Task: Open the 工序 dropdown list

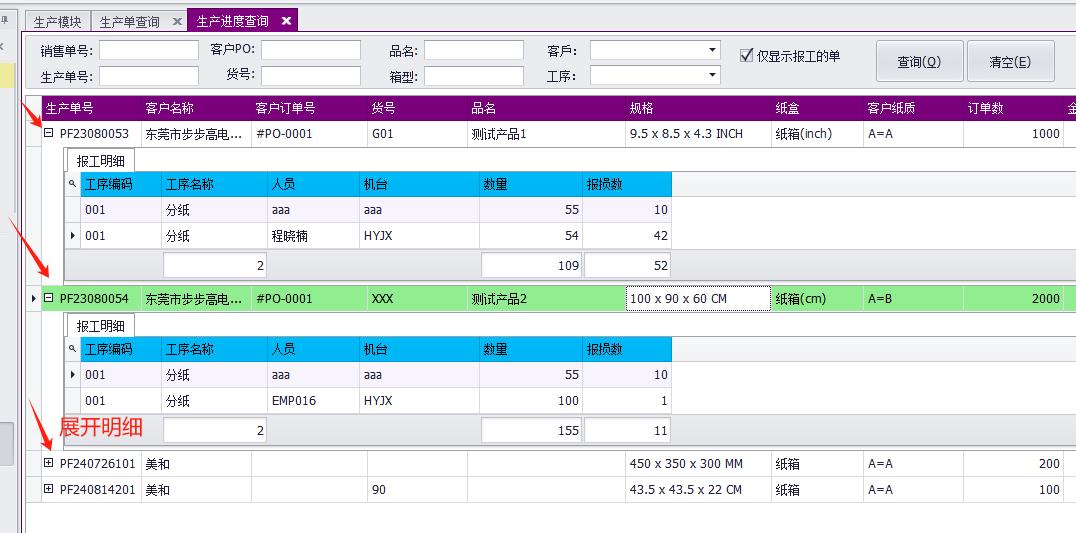Action: pyautogui.click(x=712, y=75)
